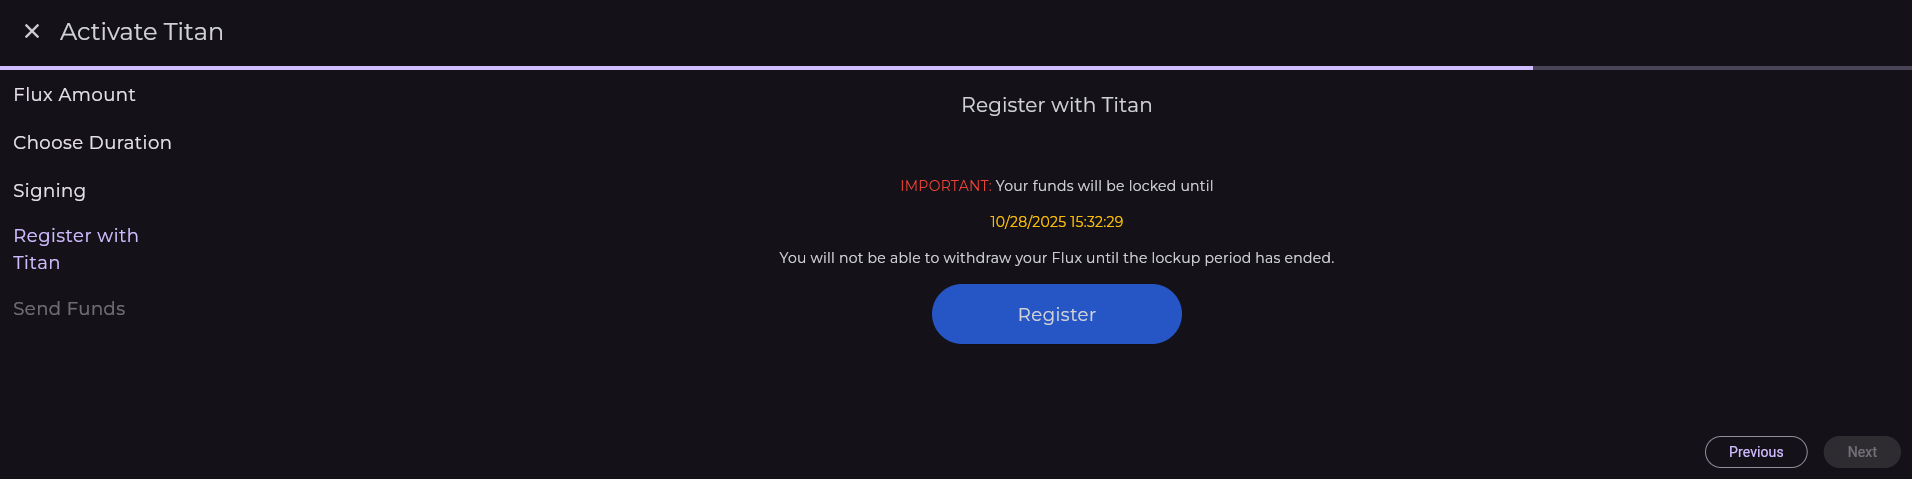Image resolution: width=1912 pixels, height=479 pixels.
Task: Close the Activate Titan dialog
Action: click(x=32, y=32)
